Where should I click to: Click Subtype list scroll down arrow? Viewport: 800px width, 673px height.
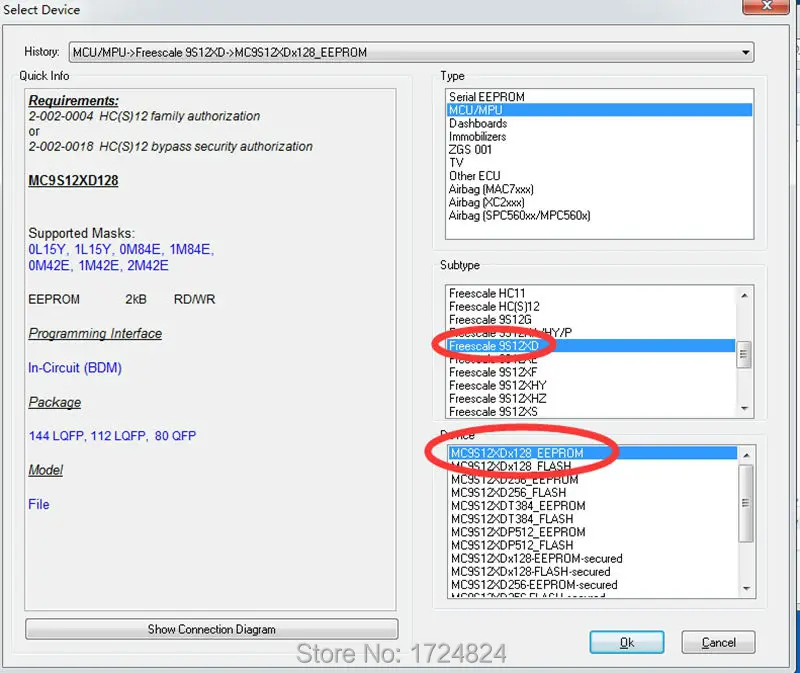[x=744, y=408]
